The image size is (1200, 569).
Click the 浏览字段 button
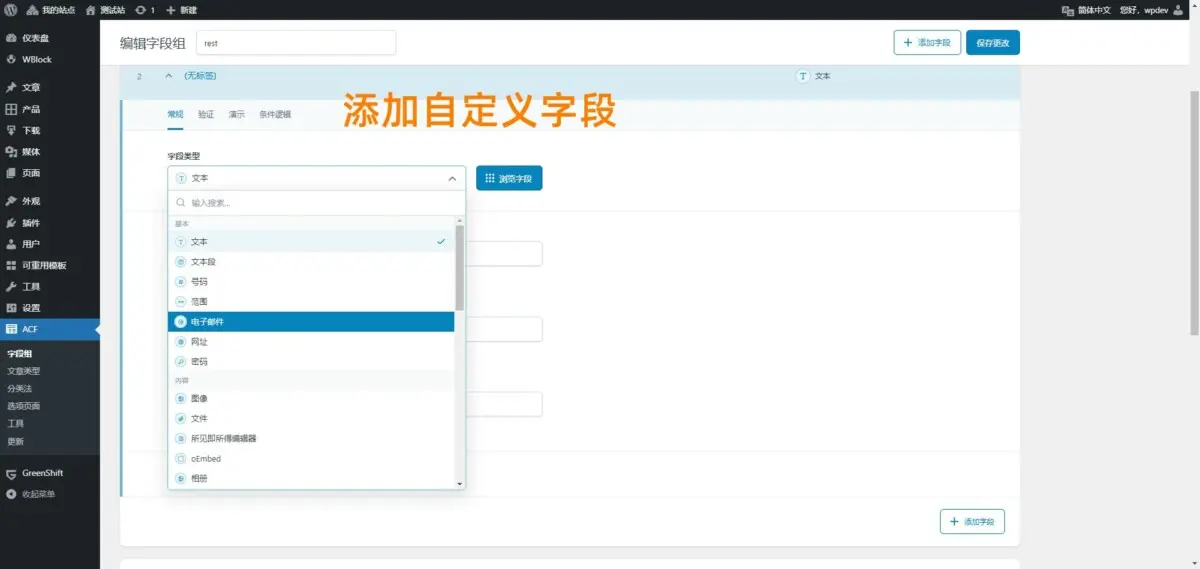coord(509,178)
